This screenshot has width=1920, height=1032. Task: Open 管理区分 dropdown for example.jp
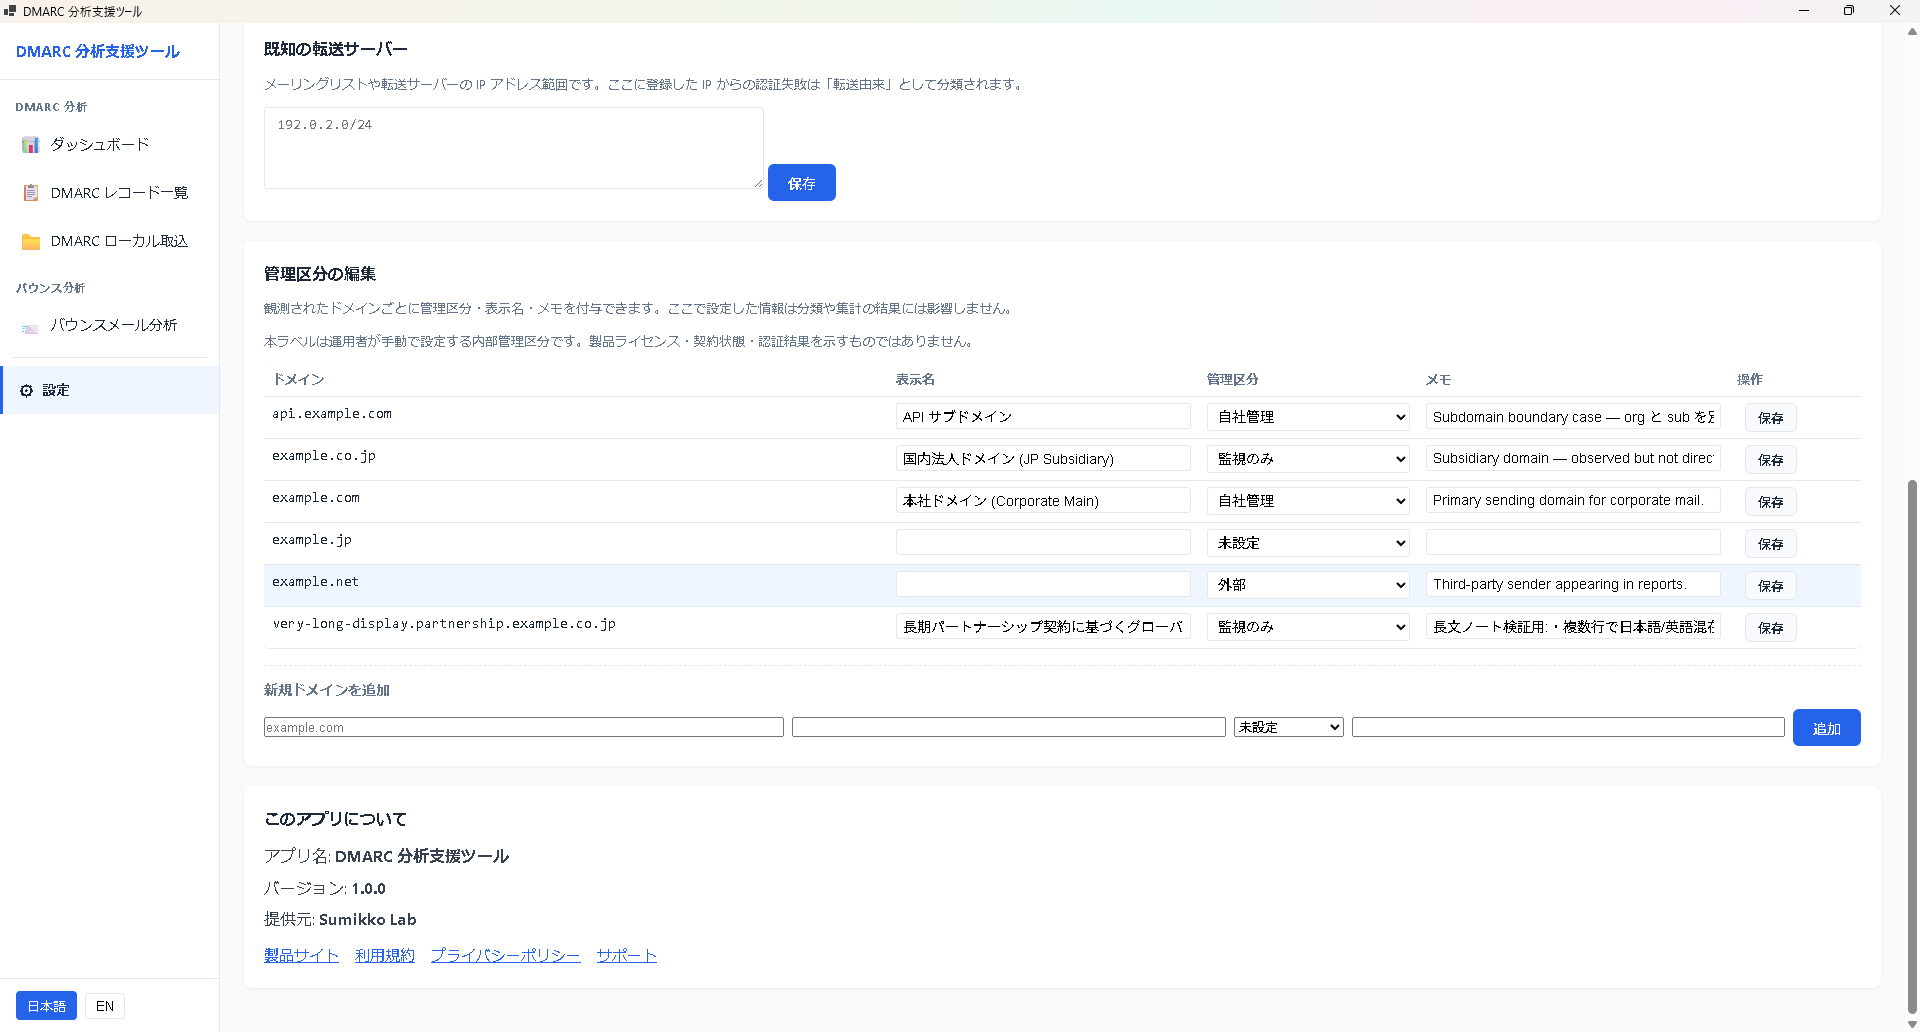(1308, 543)
